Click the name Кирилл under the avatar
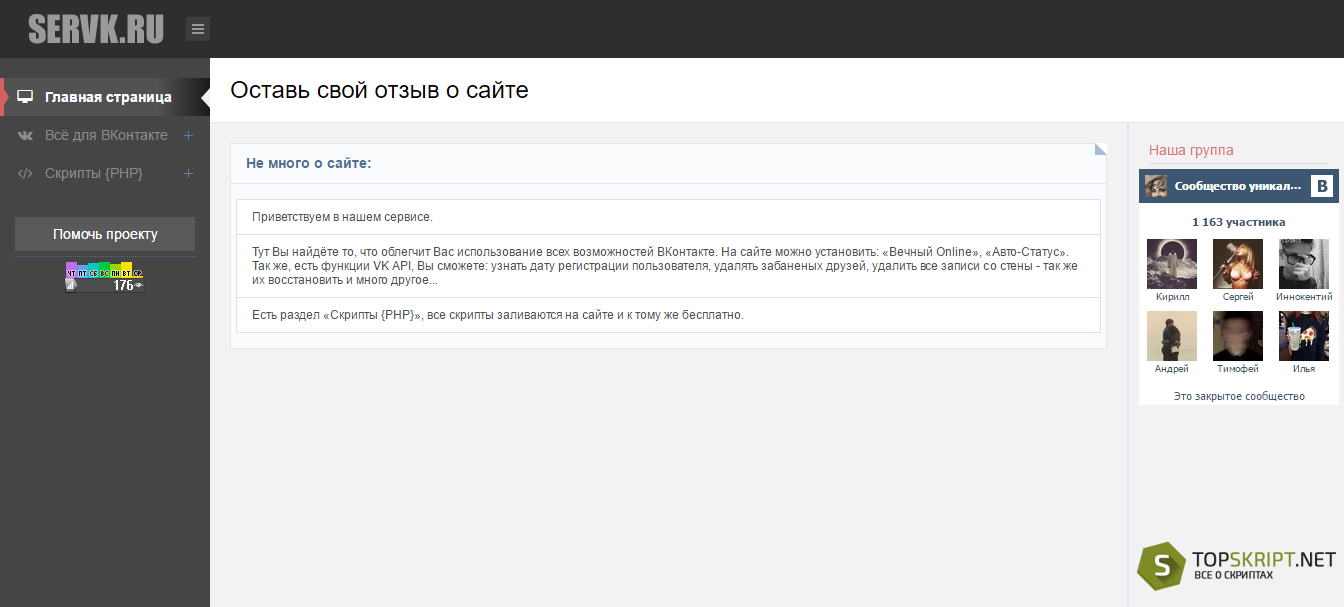This screenshot has width=1344, height=607. [1172, 297]
